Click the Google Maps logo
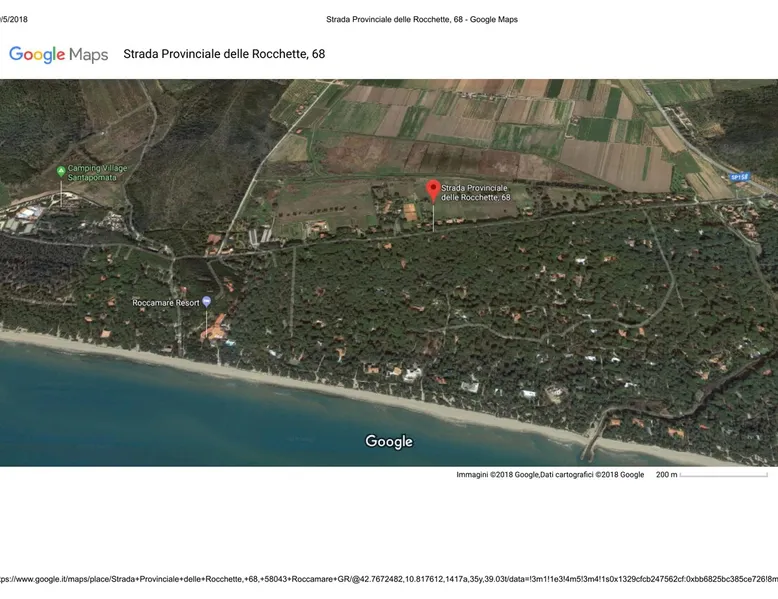This screenshot has width=778, height=599. click(58, 54)
